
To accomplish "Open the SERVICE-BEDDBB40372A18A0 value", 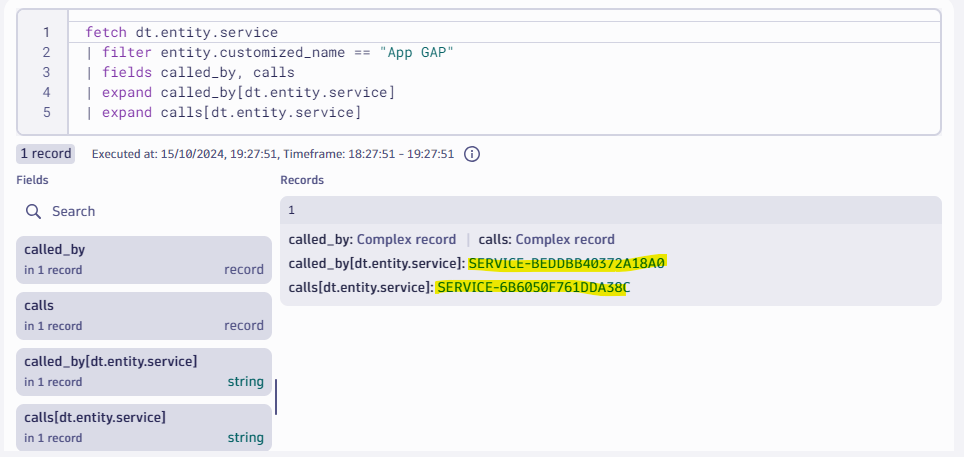I will (566, 263).
